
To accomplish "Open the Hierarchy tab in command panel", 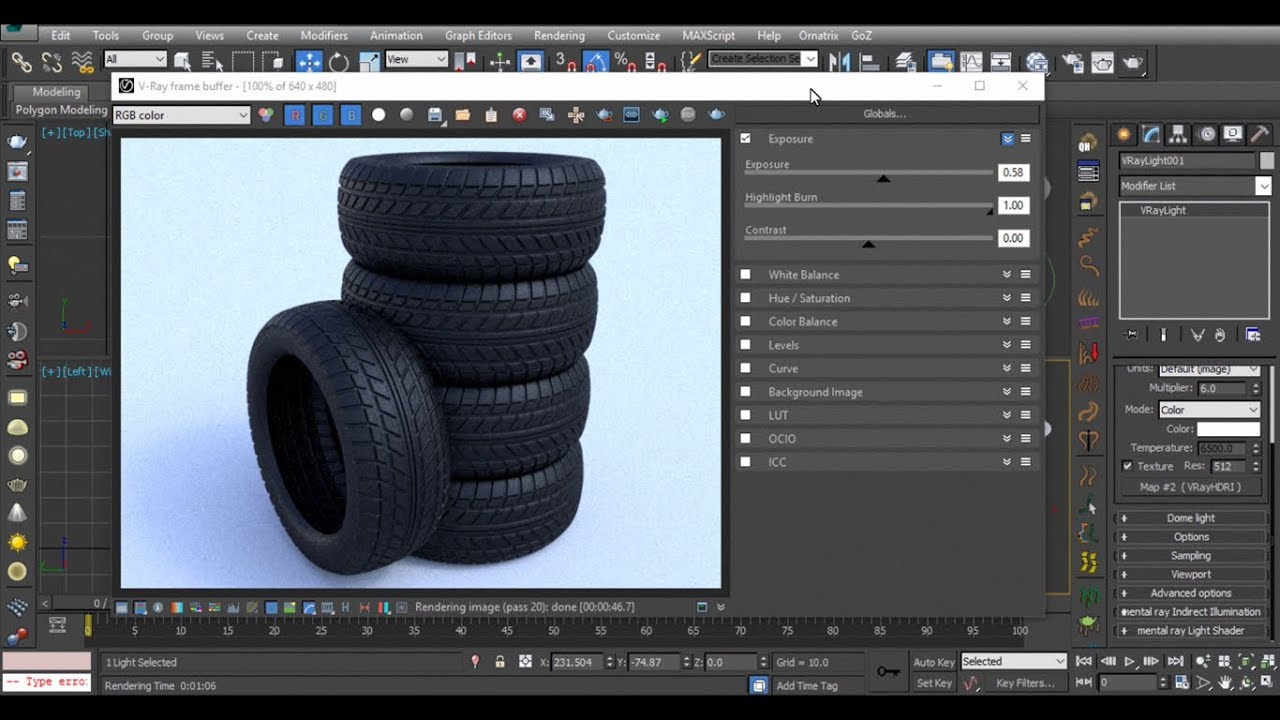I will click(x=1179, y=134).
